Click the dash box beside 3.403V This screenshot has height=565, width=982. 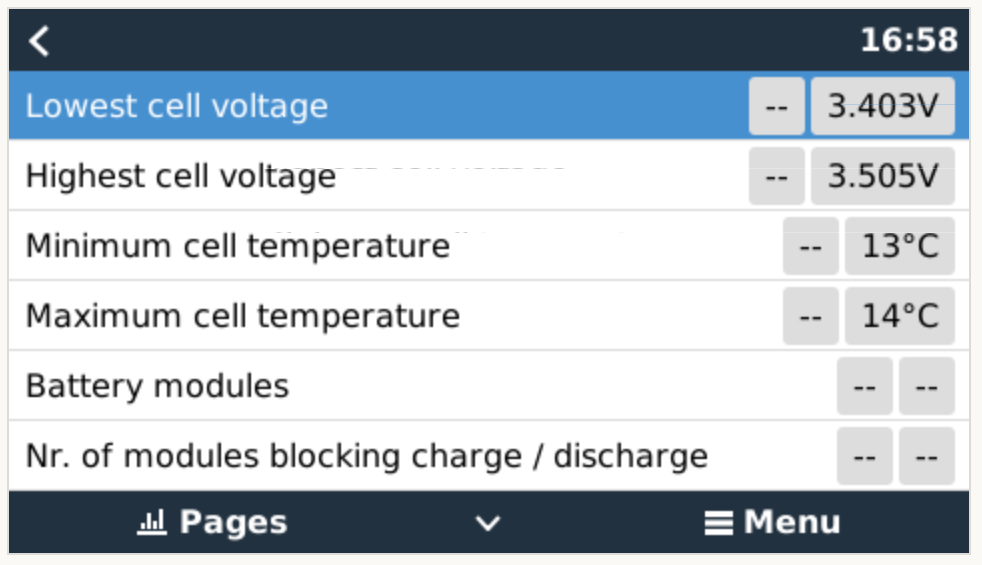776,106
